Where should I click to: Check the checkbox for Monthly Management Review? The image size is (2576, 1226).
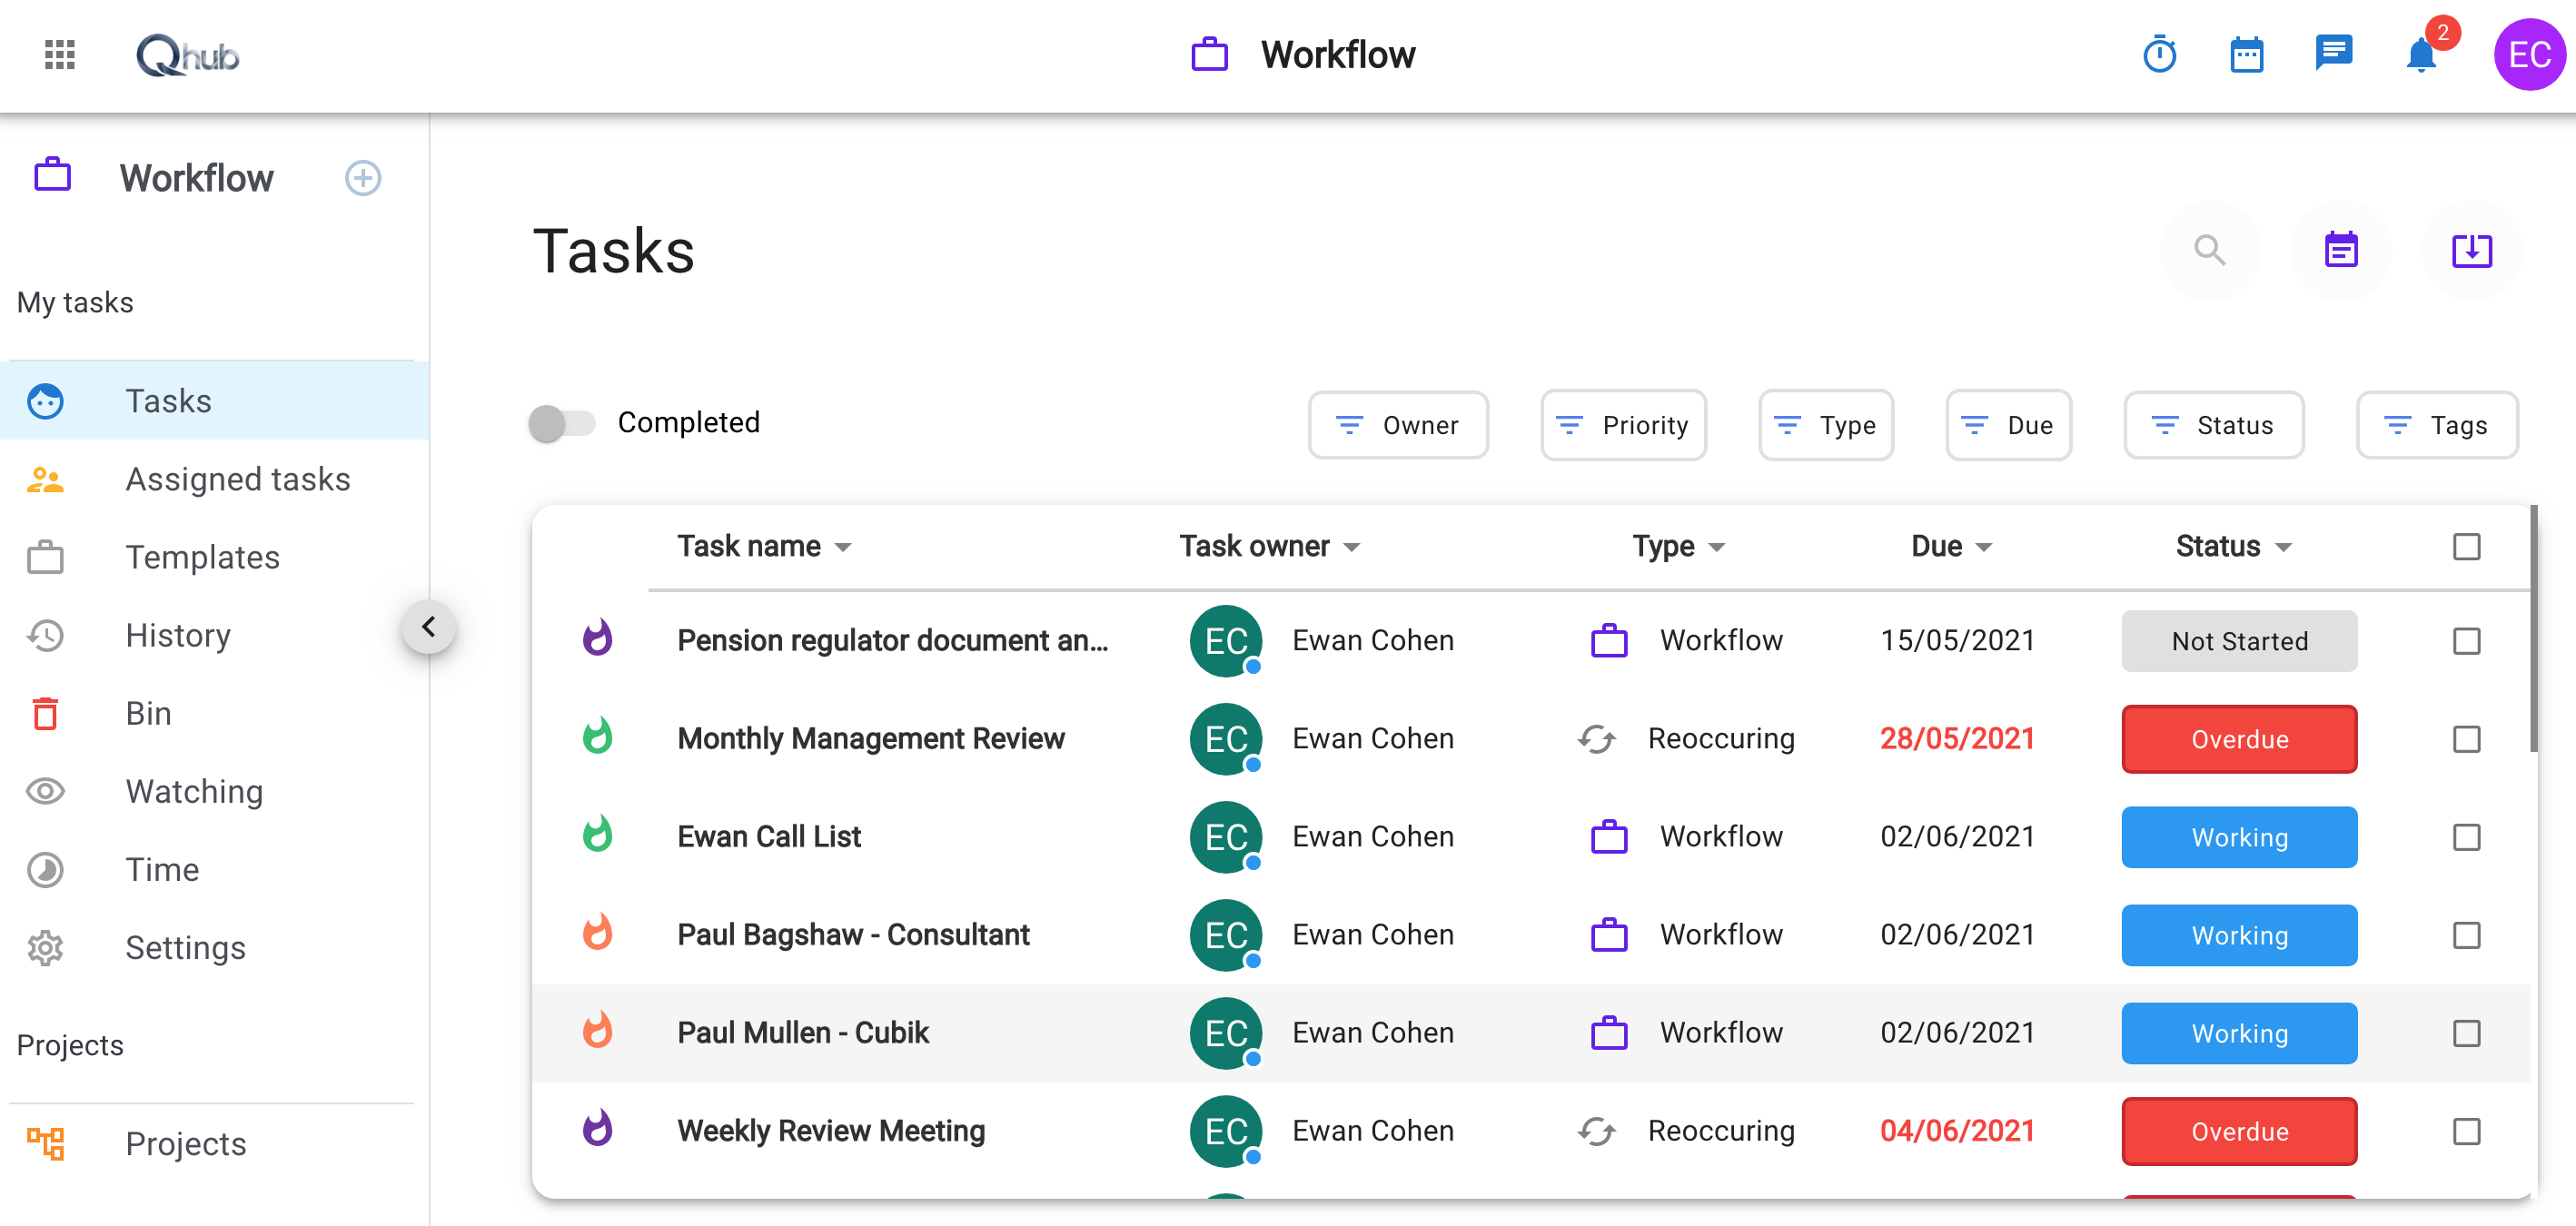[2469, 739]
